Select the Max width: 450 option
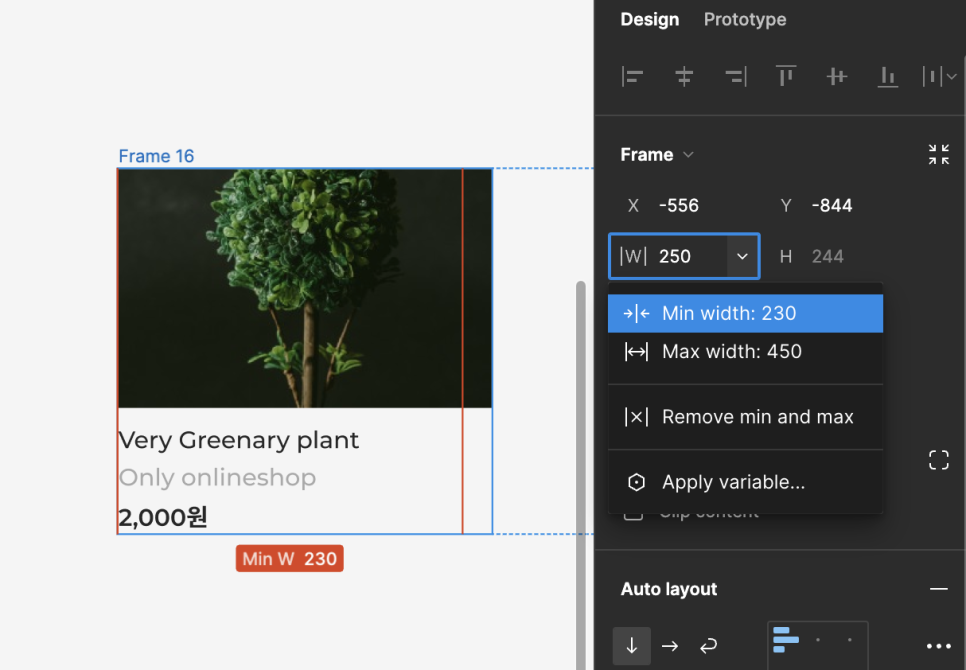 [745, 352]
